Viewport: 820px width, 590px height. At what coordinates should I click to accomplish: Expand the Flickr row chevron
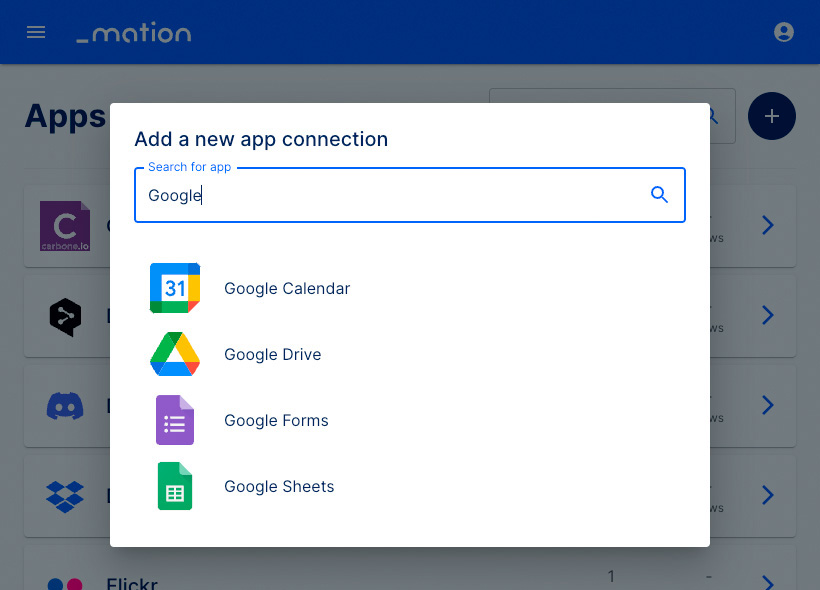coord(767,582)
